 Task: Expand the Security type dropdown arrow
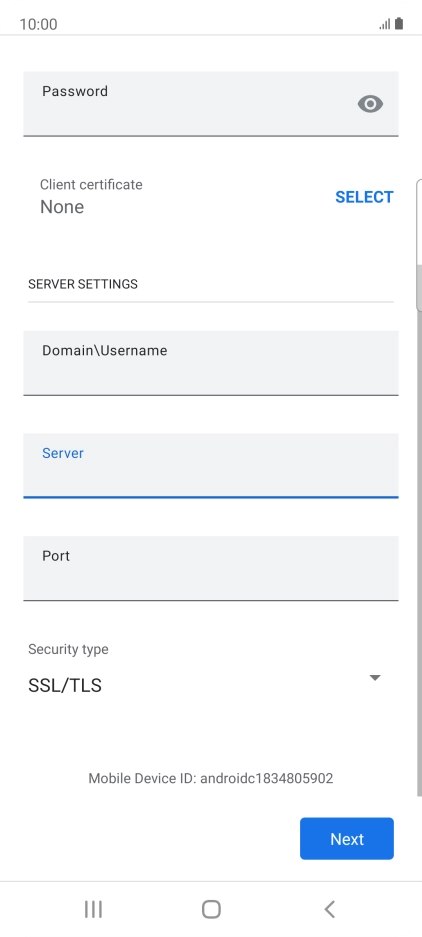[375, 678]
